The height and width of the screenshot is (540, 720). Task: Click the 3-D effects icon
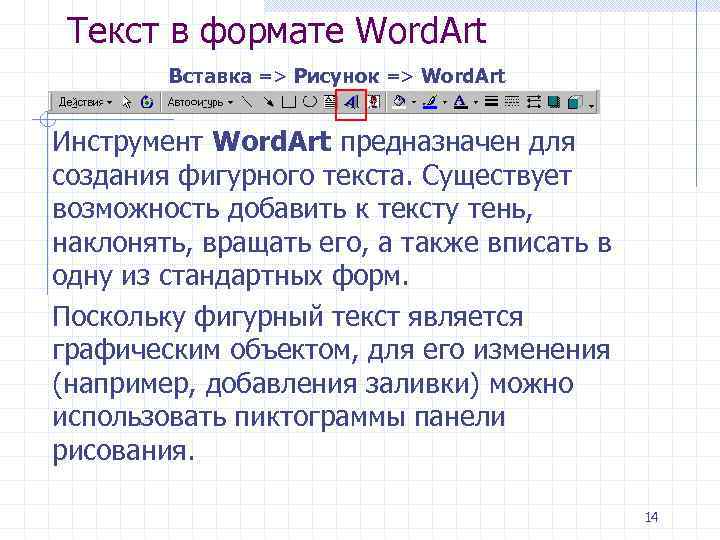[x=575, y=102]
